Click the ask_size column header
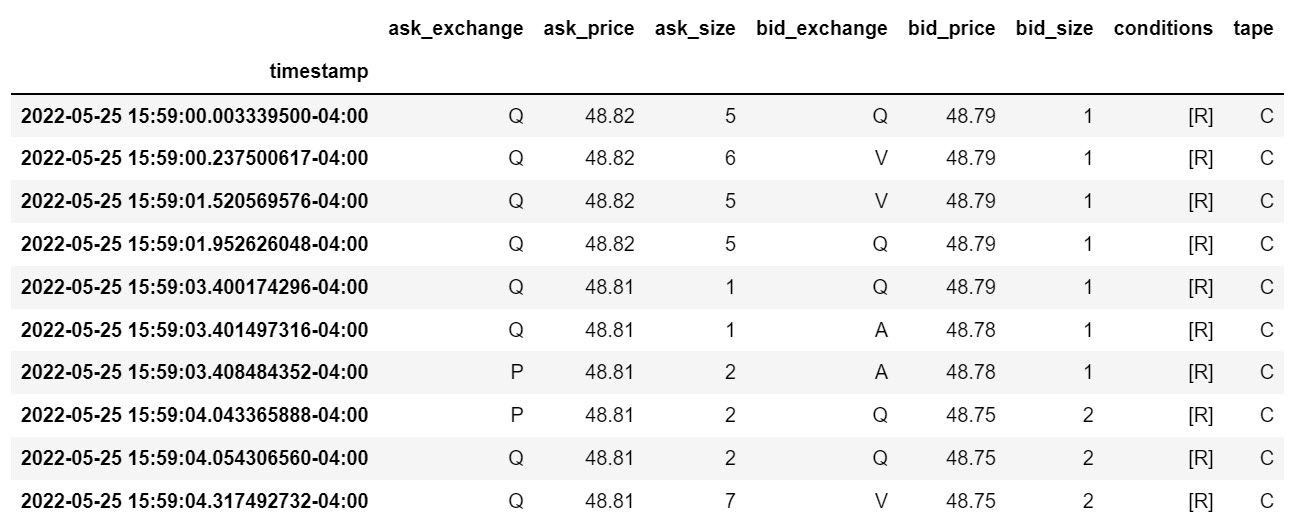This screenshot has height=532, width=1303. click(x=695, y=29)
